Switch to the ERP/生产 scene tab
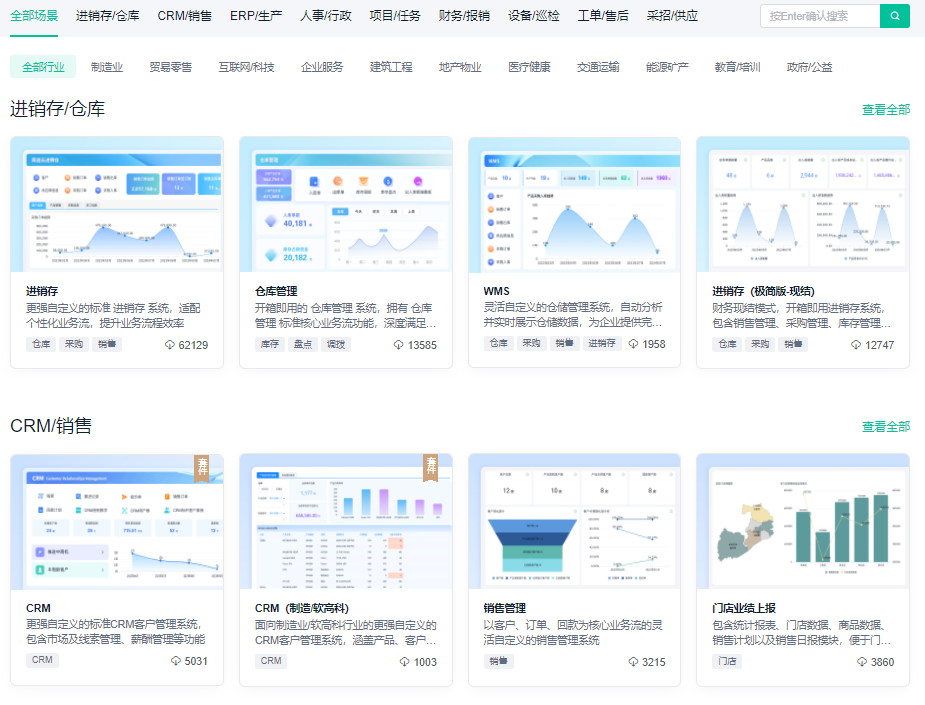Image resolution: width=925 pixels, height=705 pixels. point(256,16)
